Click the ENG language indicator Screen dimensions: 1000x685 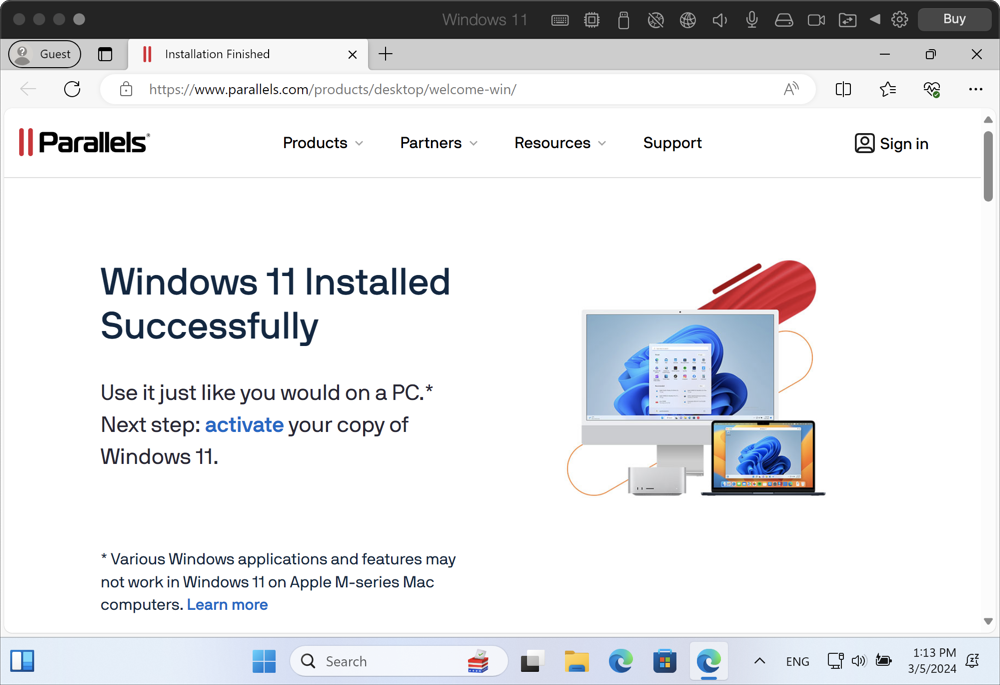coord(797,661)
